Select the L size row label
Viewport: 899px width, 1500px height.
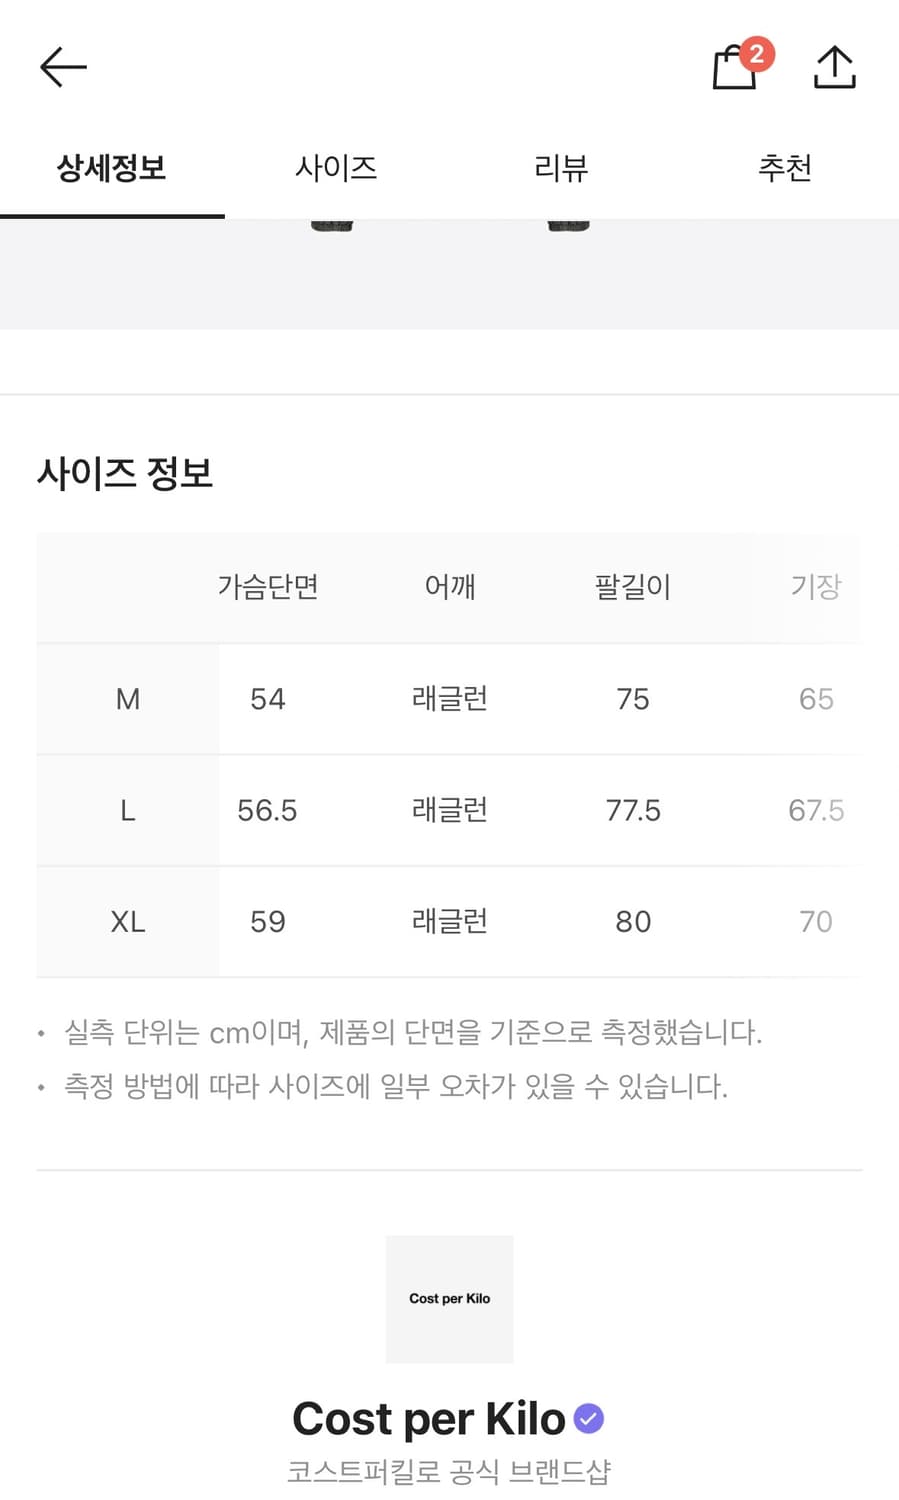tap(127, 810)
